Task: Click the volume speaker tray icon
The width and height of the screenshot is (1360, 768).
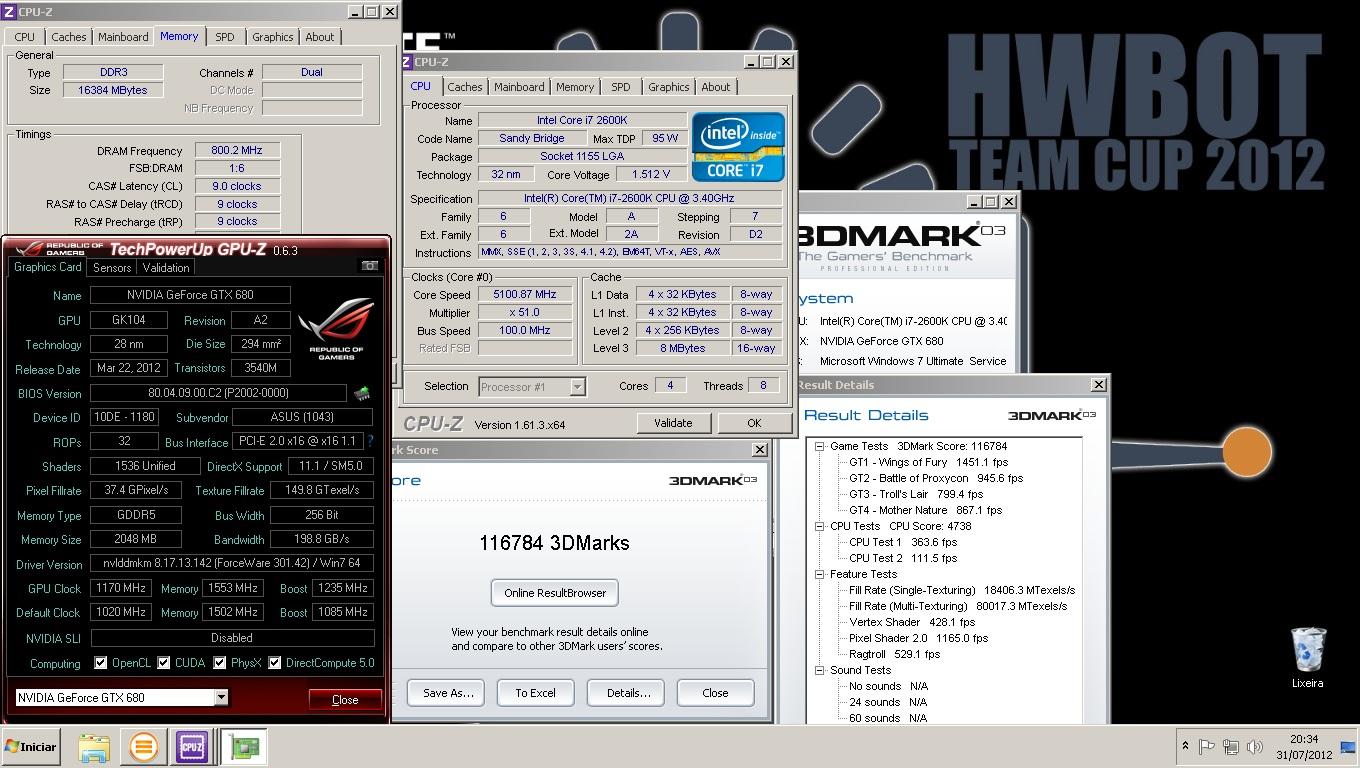Action: (1255, 746)
